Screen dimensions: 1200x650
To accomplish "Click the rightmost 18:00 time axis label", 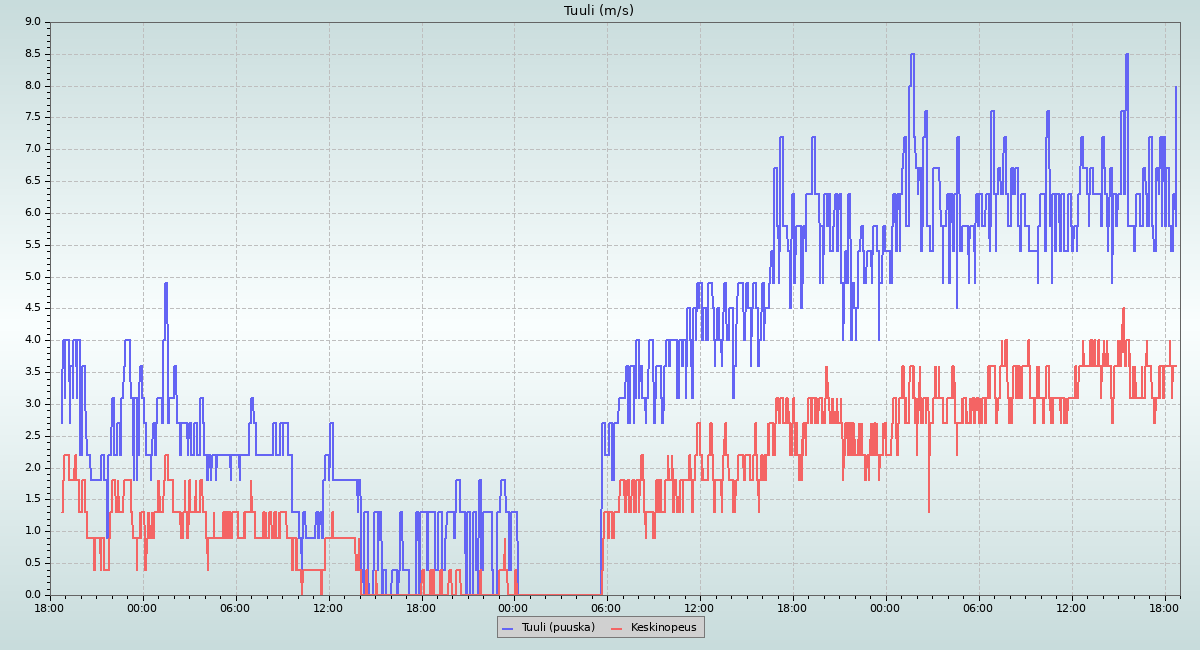I will (x=1164, y=607).
